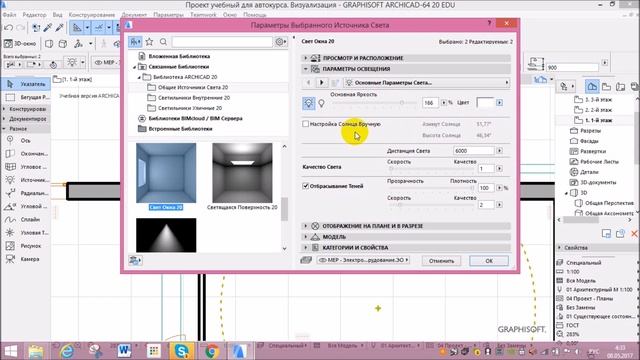This screenshot has height=360, width=640.
Task: Click the Undo arrow in main toolbar
Action: point(8,28)
